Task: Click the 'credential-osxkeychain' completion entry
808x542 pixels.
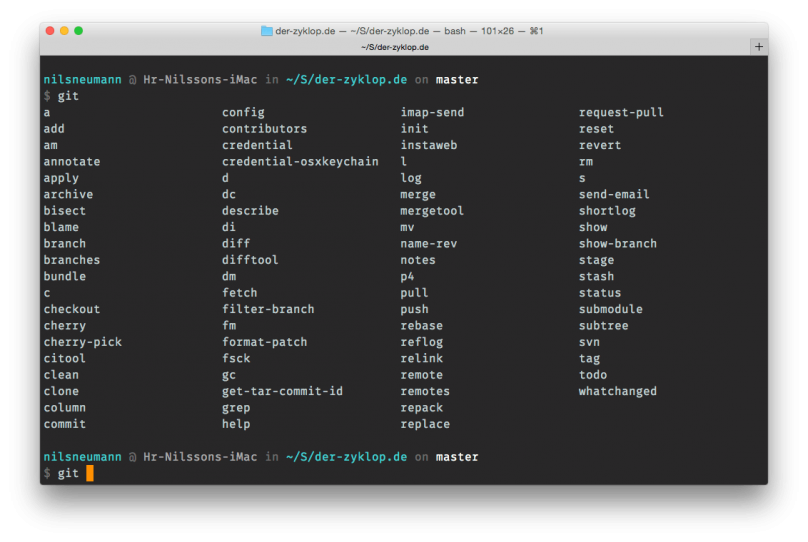Action: click(300, 162)
